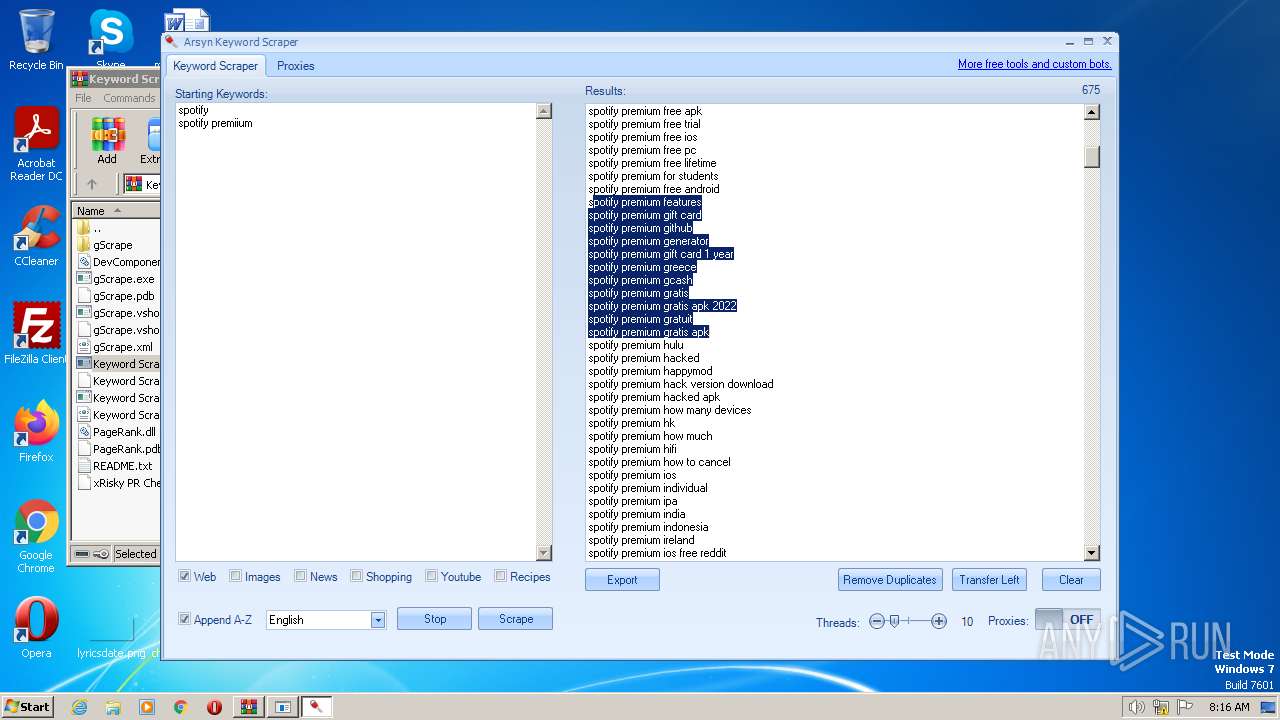Screen dimensions: 1280x720
Task: Switch to the Proxies tab
Action: (x=296, y=66)
